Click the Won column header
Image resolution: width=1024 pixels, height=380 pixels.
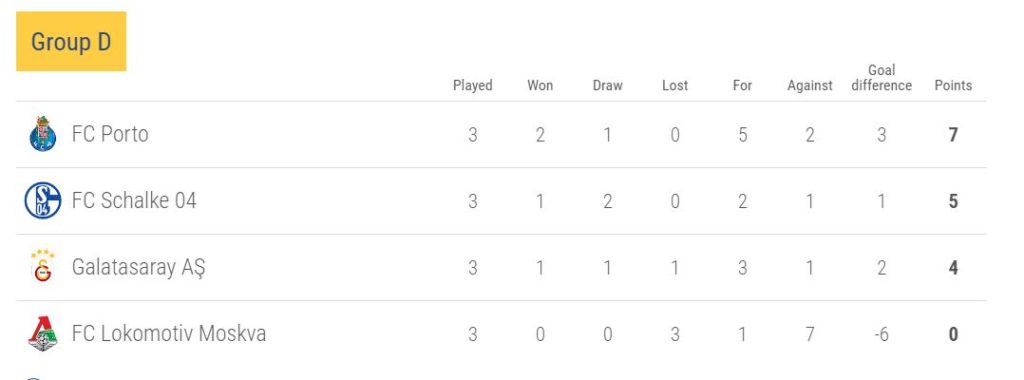540,86
